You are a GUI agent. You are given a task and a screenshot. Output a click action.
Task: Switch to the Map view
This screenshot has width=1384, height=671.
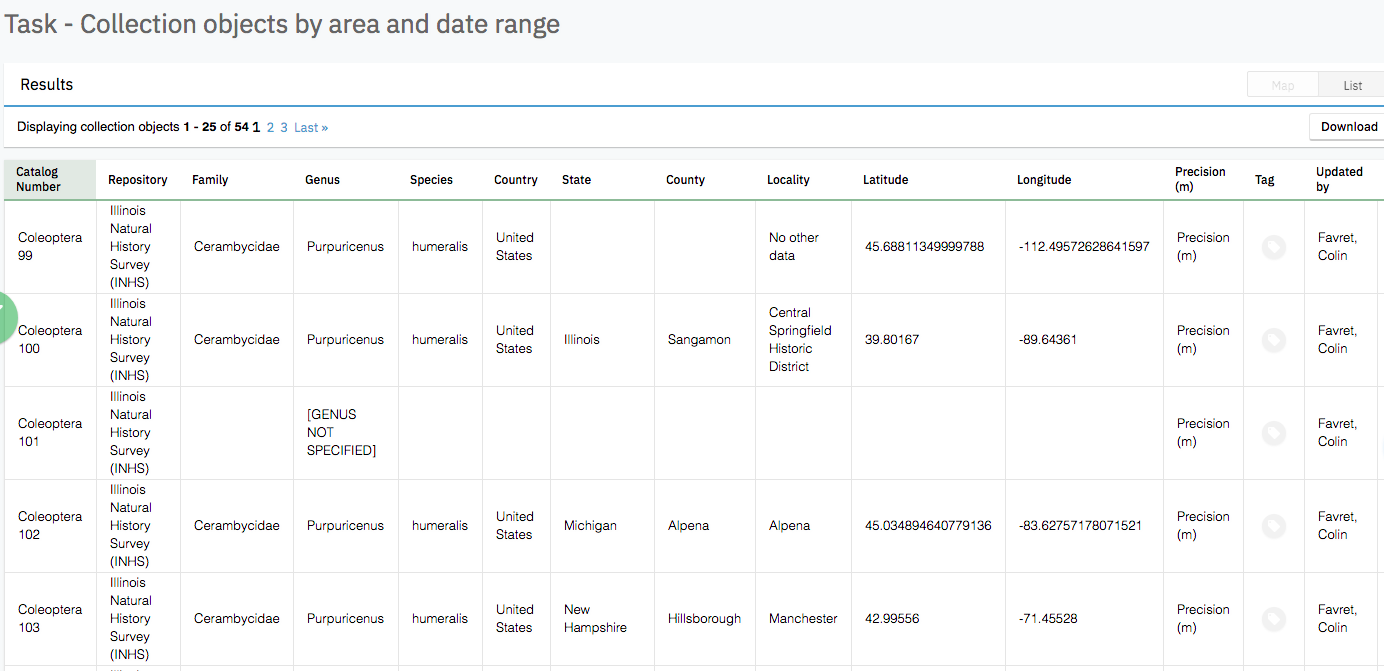pyautogui.click(x=1282, y=84)
